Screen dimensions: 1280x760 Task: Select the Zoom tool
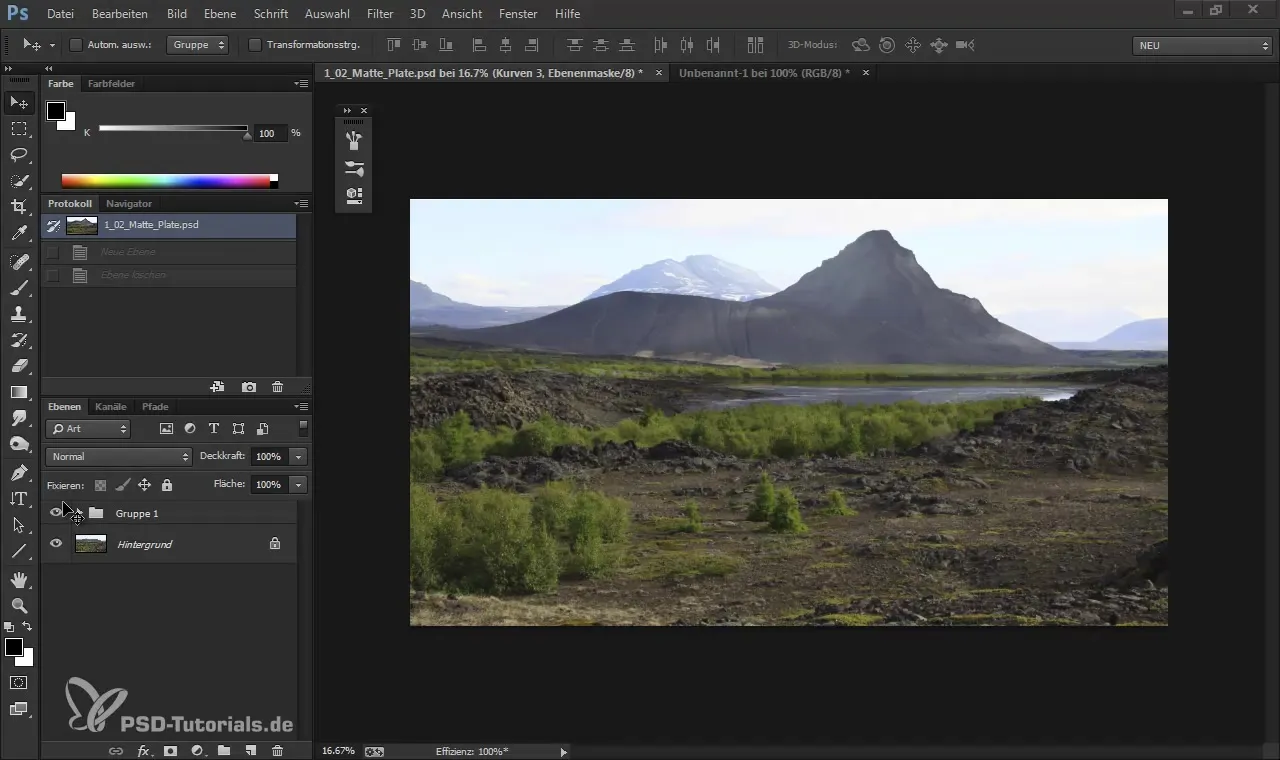coord(19,605)
